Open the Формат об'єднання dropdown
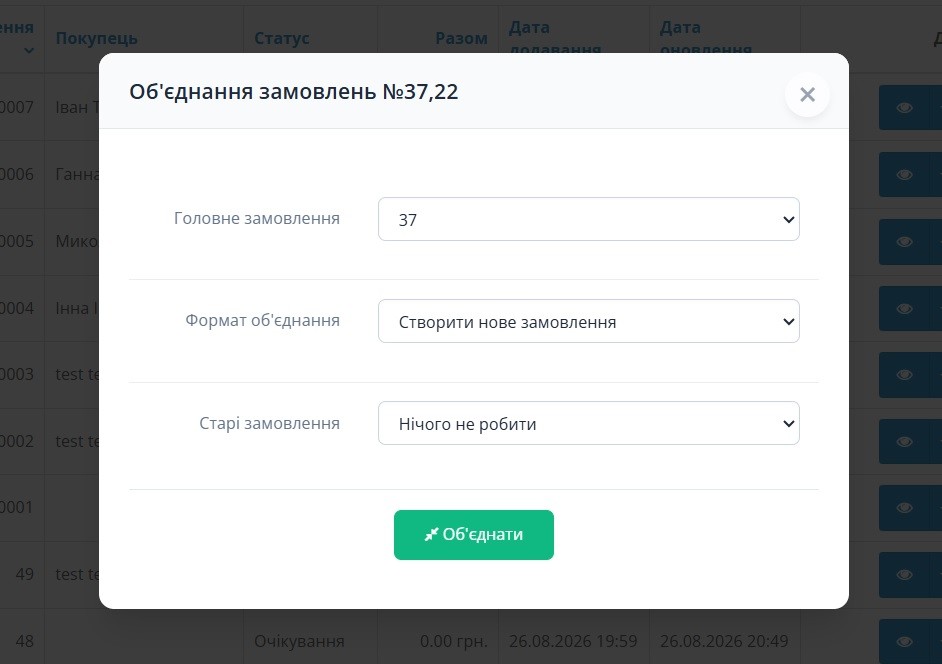 tap(589, 321)
